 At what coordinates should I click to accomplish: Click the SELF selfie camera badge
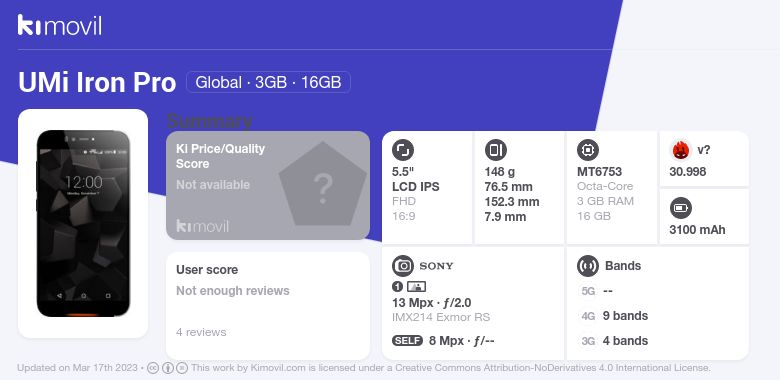(407, 341)
